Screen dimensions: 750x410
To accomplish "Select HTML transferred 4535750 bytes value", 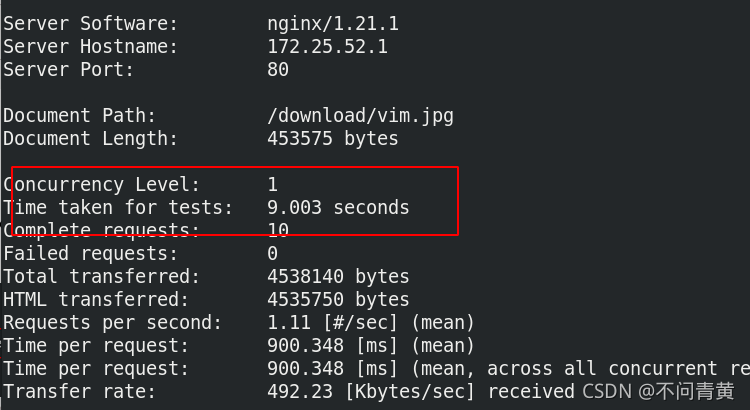I will pyautogui.click(x=338, y=299).
